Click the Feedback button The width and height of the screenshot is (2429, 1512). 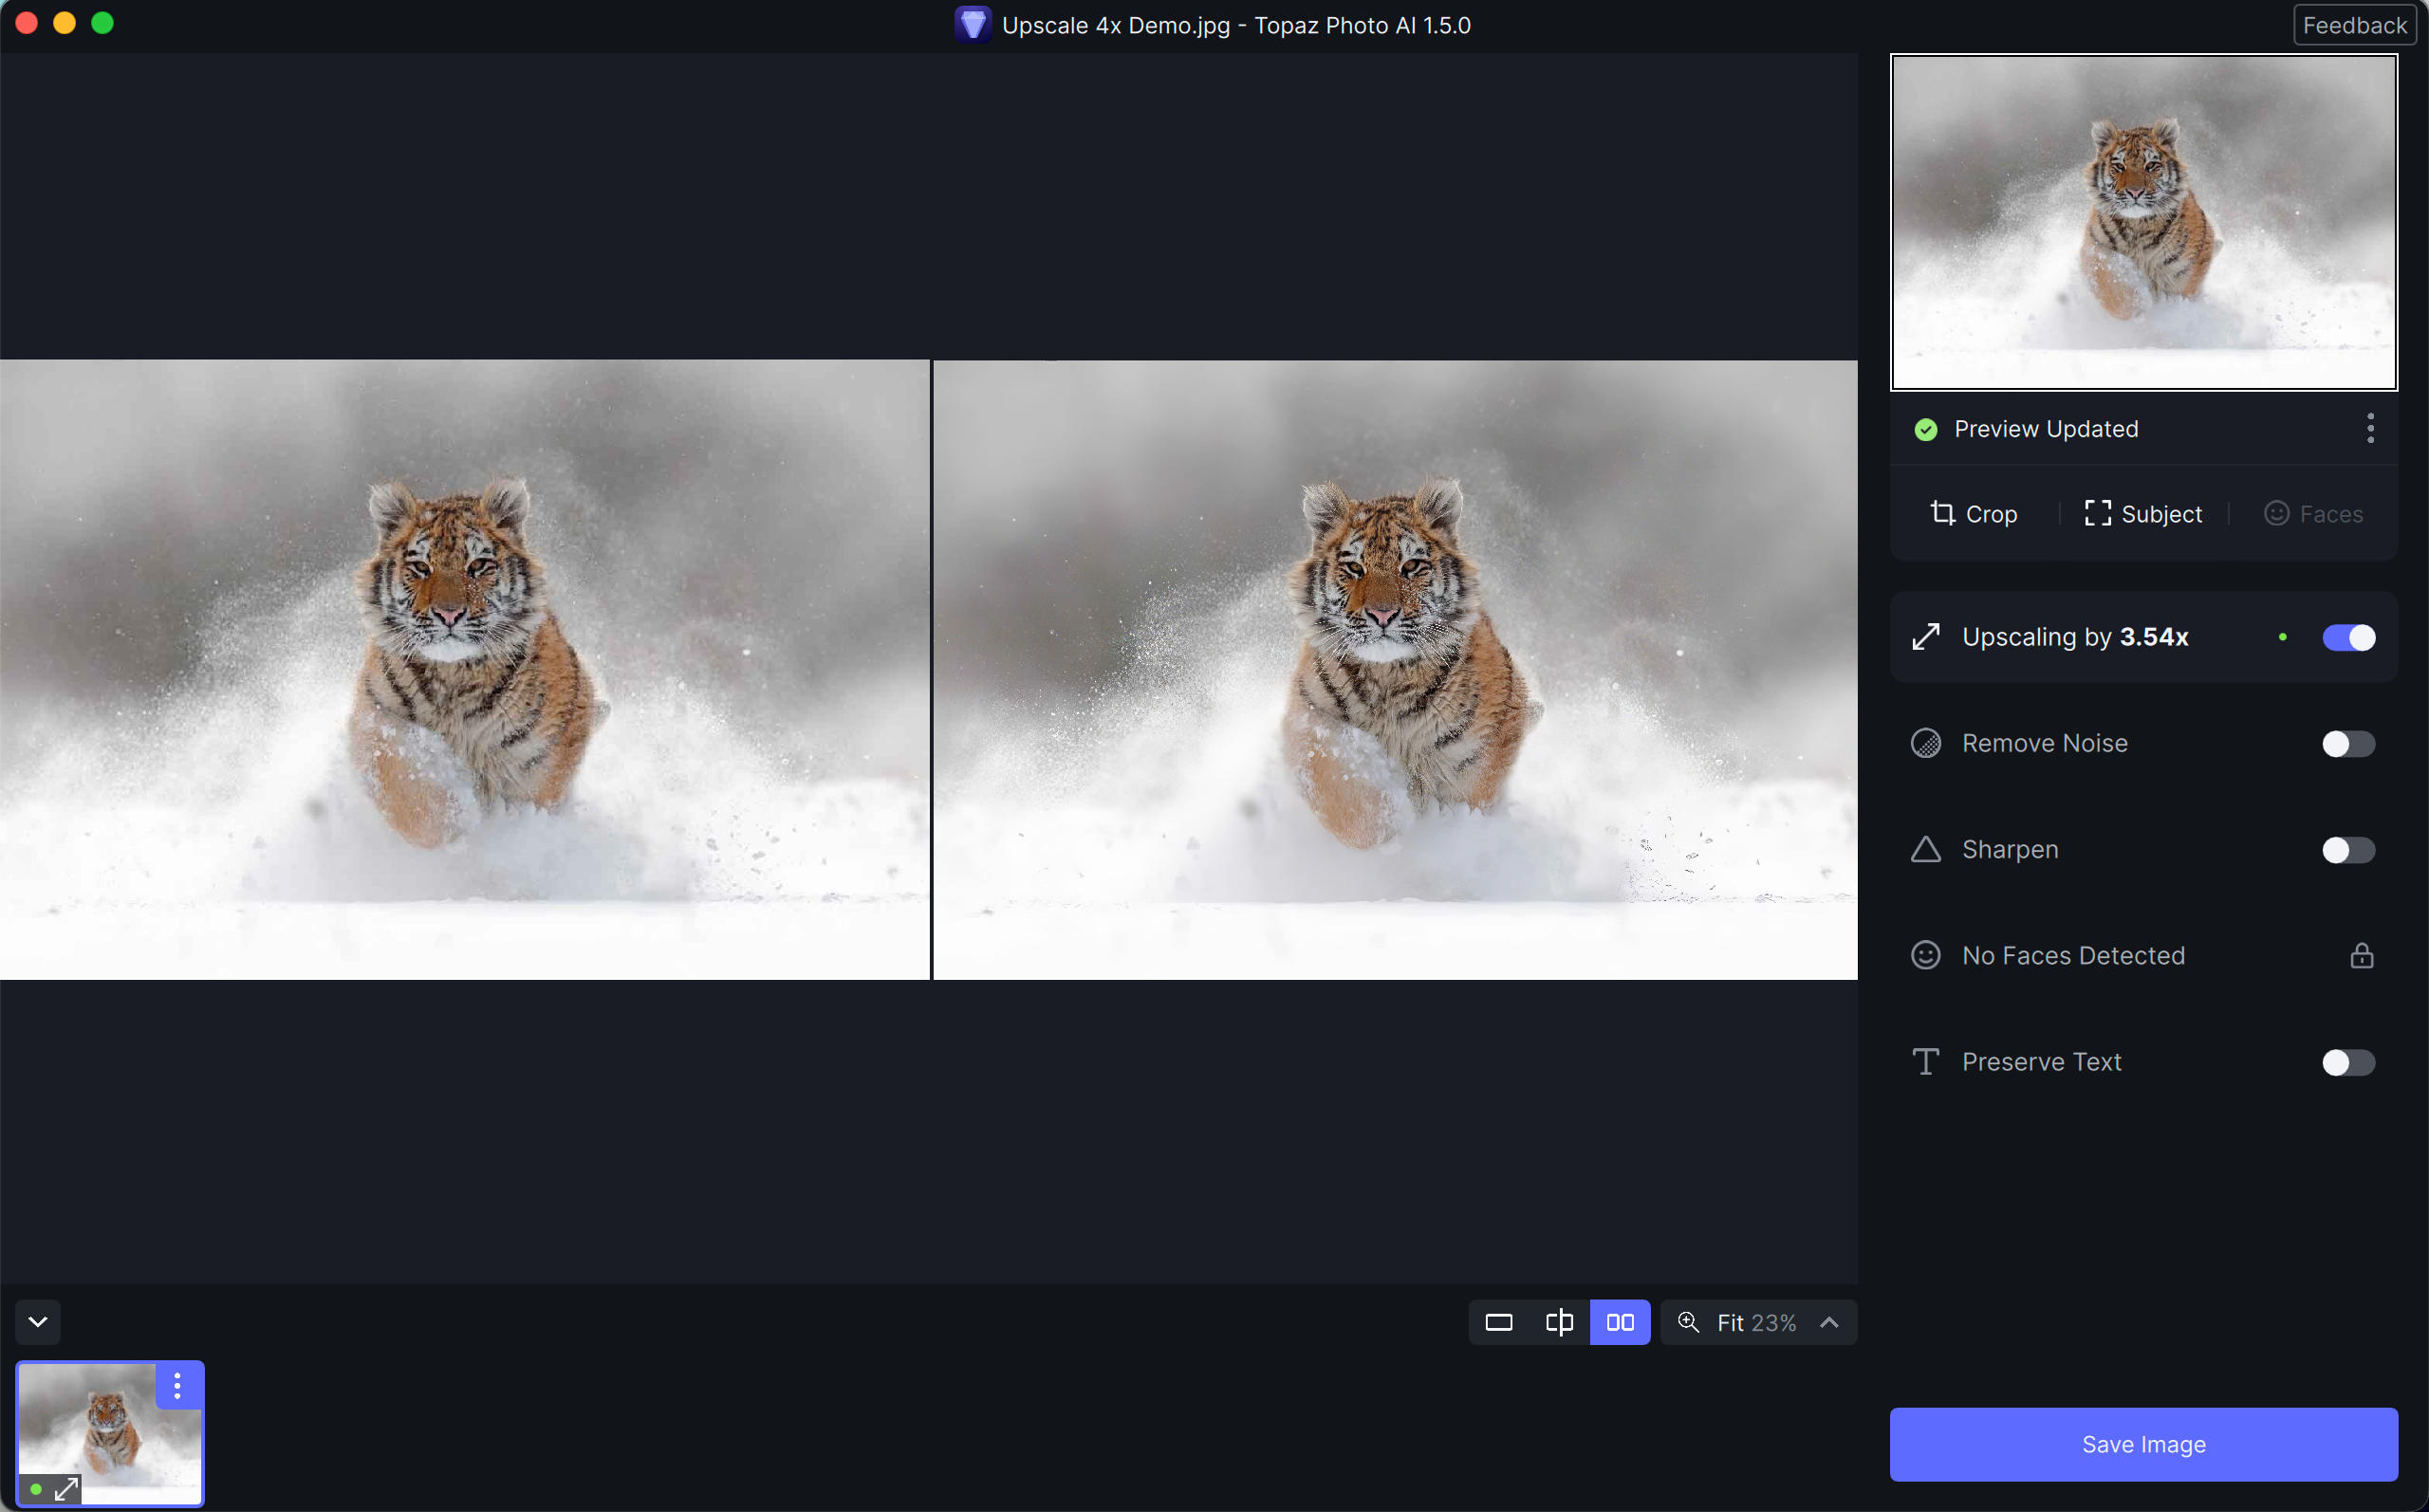click(x=2353, y=25)
